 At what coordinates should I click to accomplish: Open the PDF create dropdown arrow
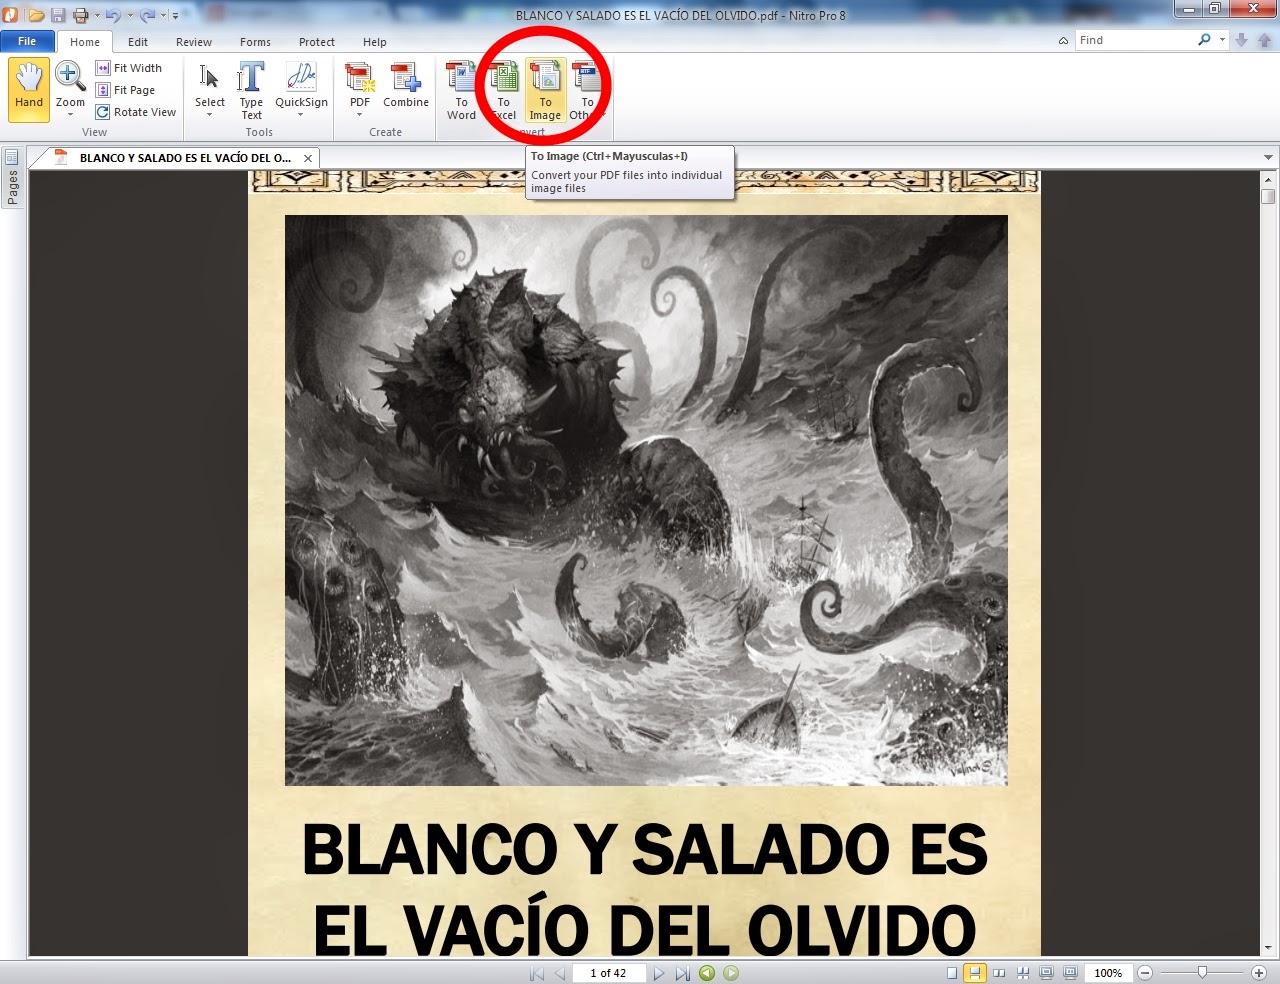tap(360, 115)
